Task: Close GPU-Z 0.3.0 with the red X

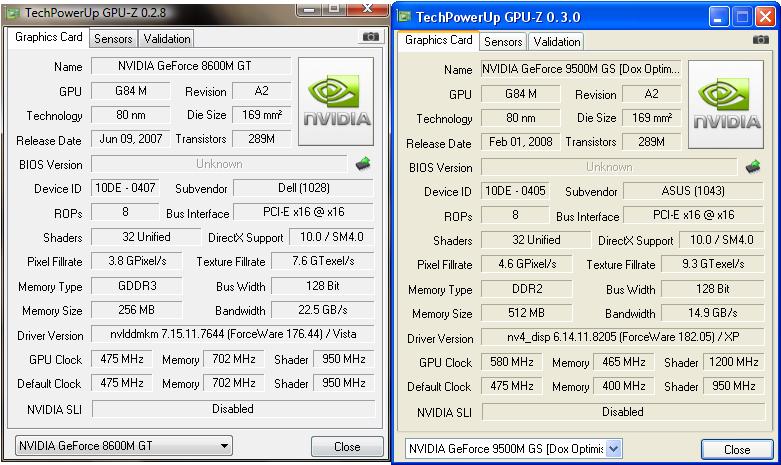Action: (x=765, y=17)
